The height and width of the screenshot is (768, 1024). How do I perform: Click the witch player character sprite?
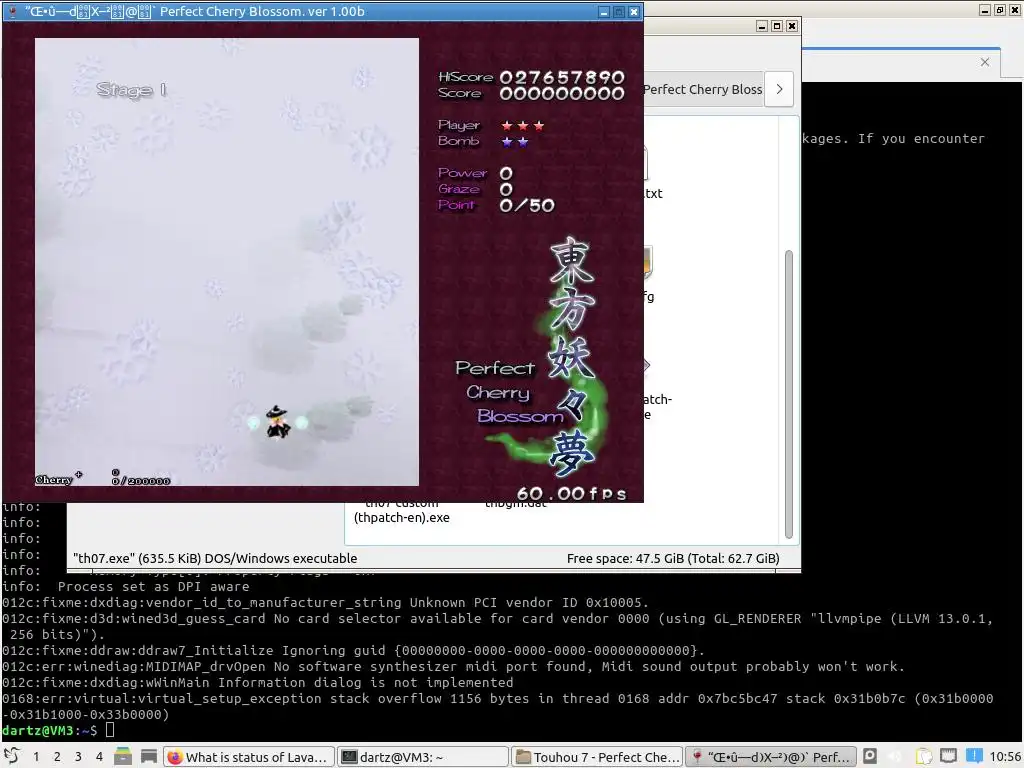coord(278,422)
